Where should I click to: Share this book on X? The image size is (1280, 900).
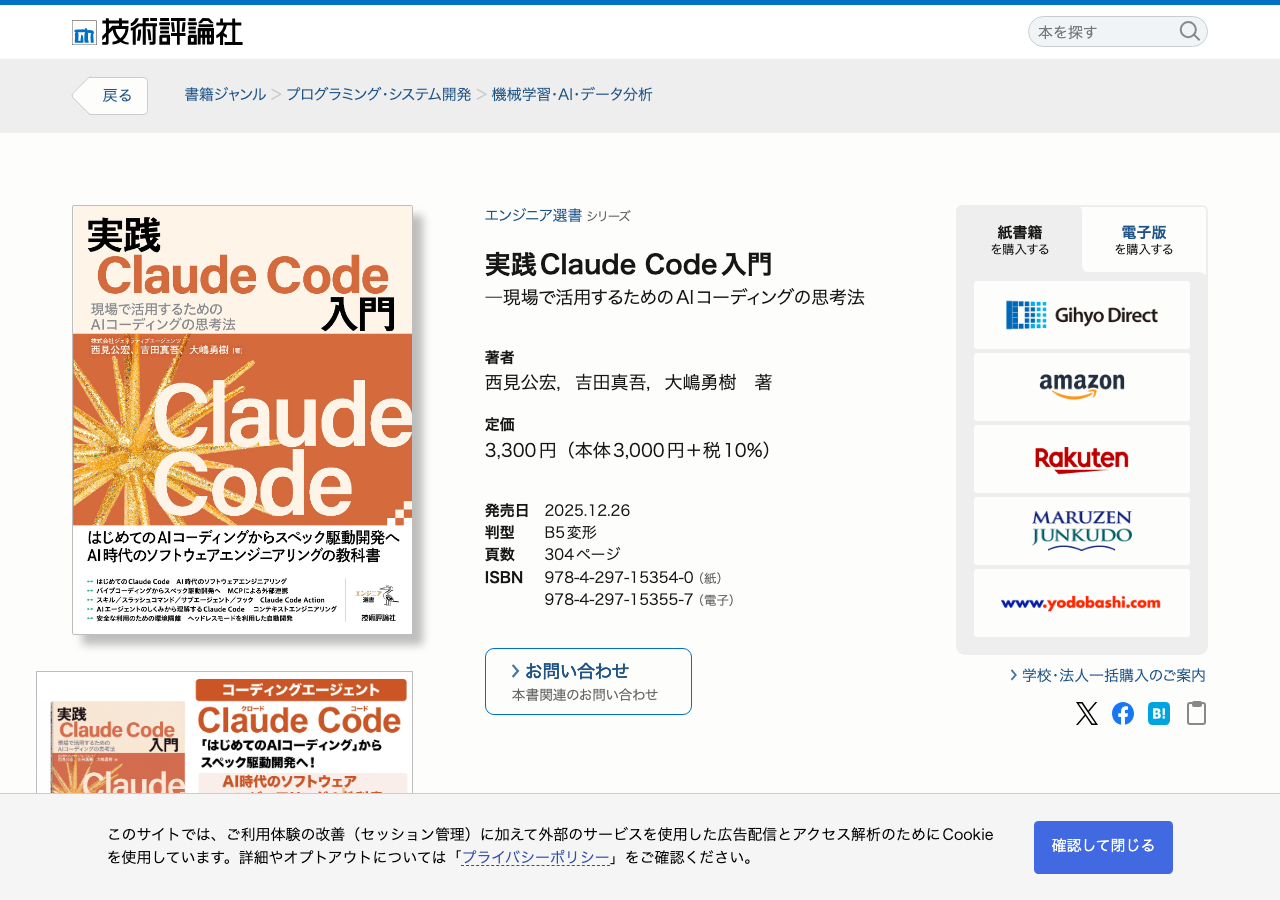1087,713
